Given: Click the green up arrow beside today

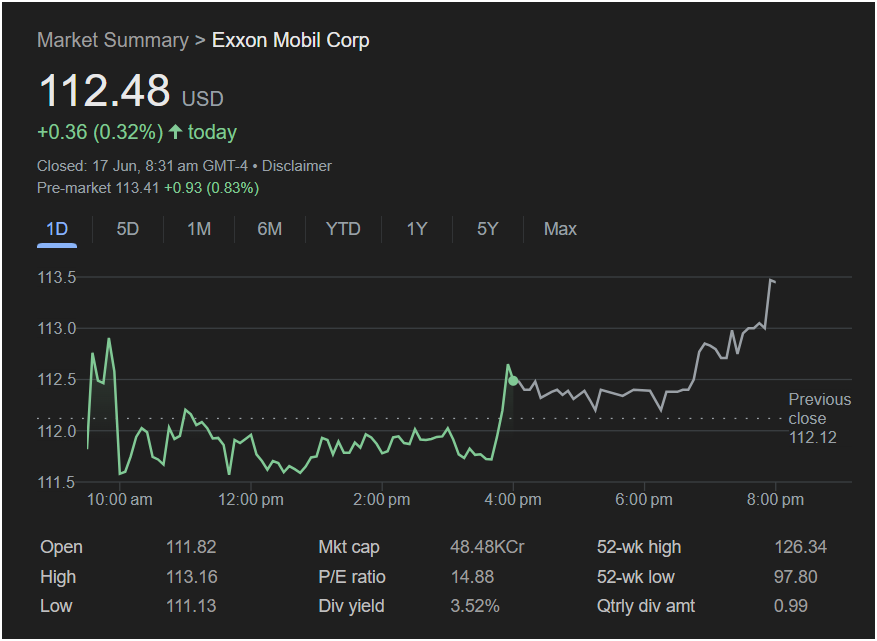Looking at the screenshot, I should [176, 132].
